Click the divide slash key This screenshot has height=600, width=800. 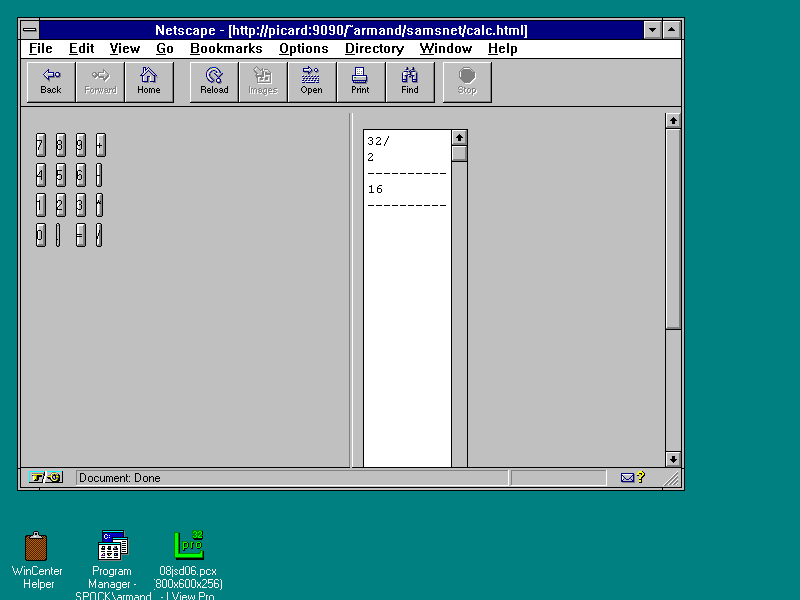tap(99, 235)
